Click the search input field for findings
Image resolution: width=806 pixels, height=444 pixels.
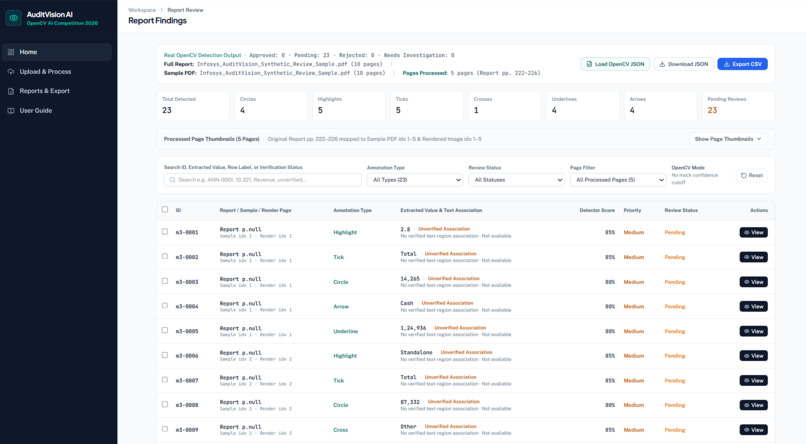pyautogui.click(x=263, y=180)
